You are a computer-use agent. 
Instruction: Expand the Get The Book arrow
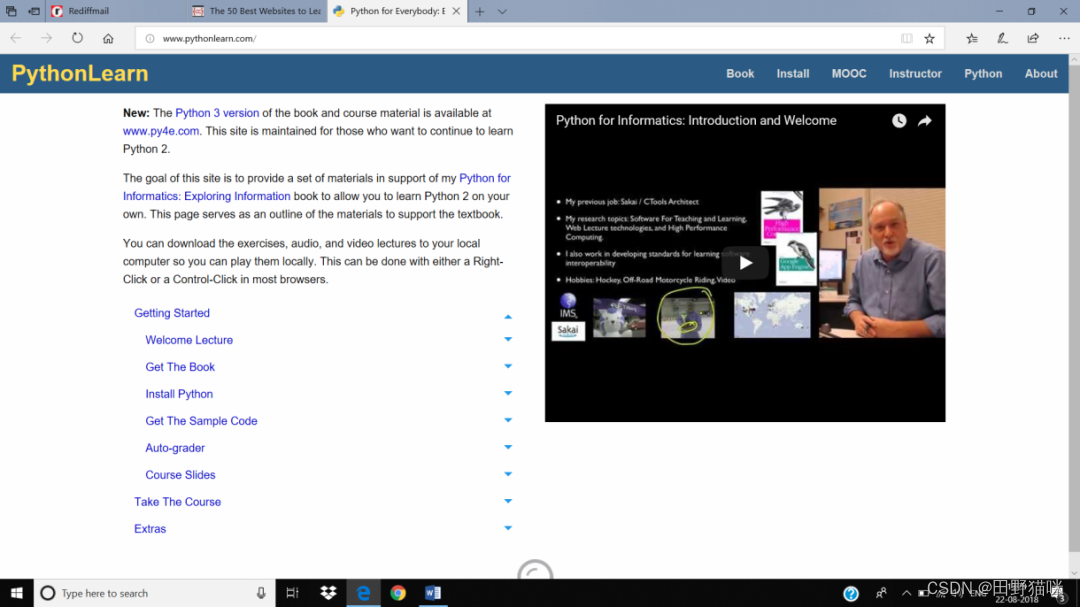tap(508, 367)
